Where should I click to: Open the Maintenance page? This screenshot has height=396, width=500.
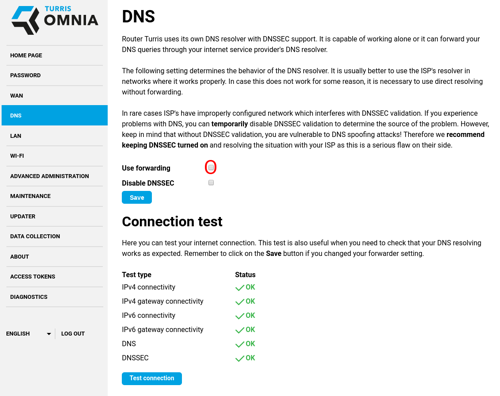coord(30,196)
